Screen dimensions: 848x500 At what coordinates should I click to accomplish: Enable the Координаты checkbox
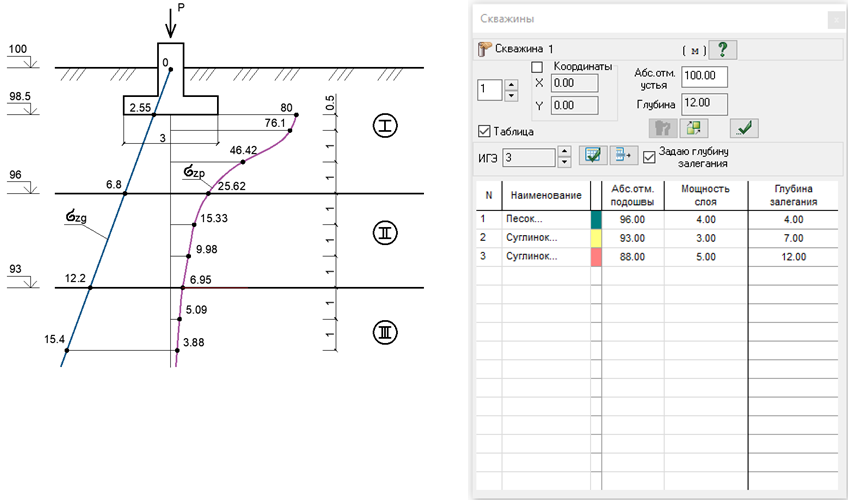click(536, 67)
